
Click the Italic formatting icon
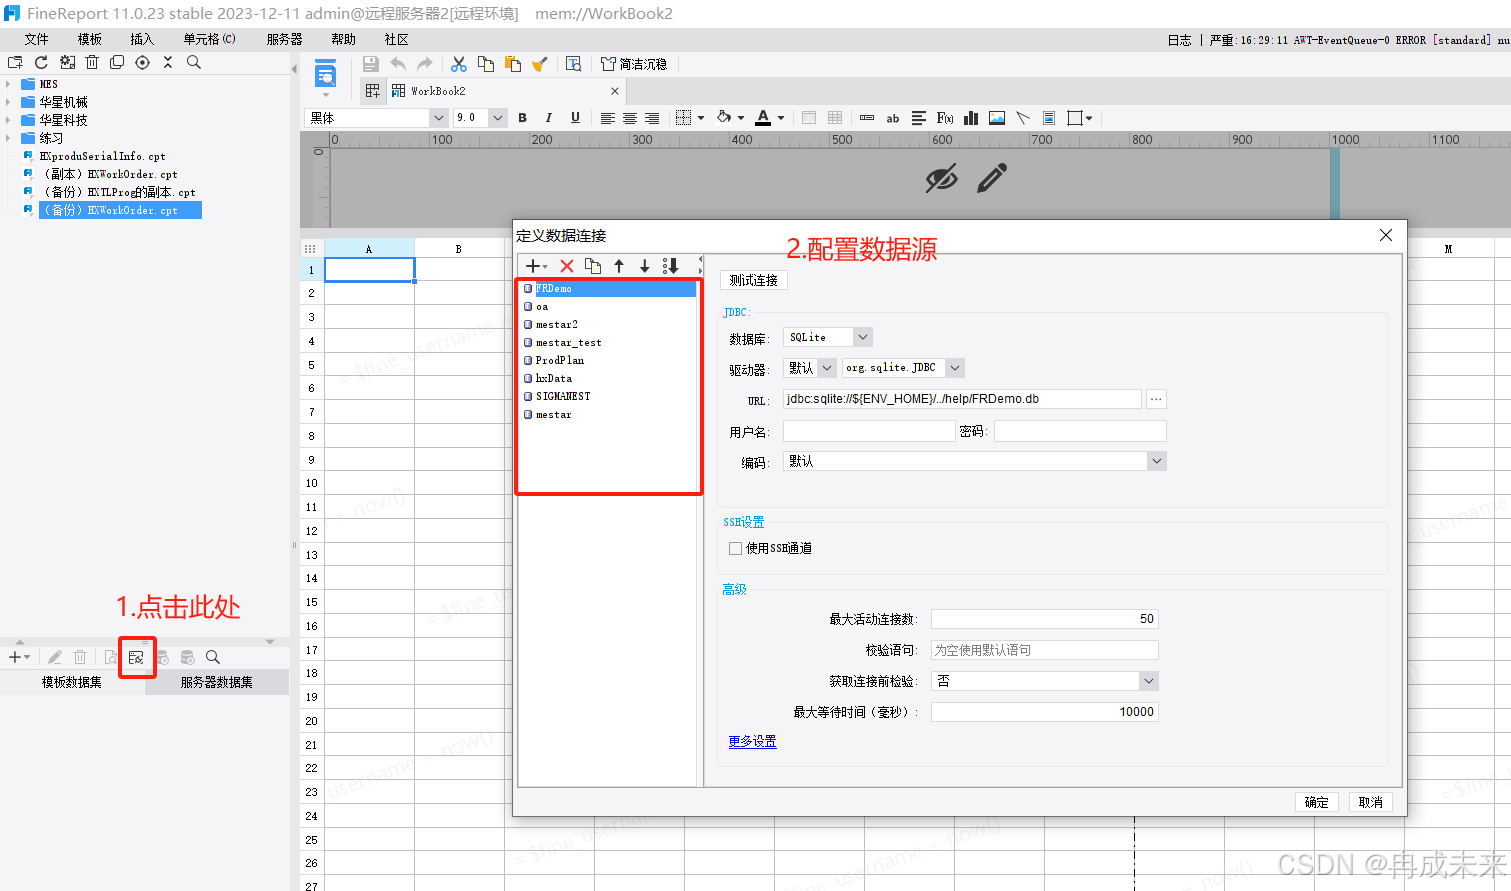pos(548,118)
